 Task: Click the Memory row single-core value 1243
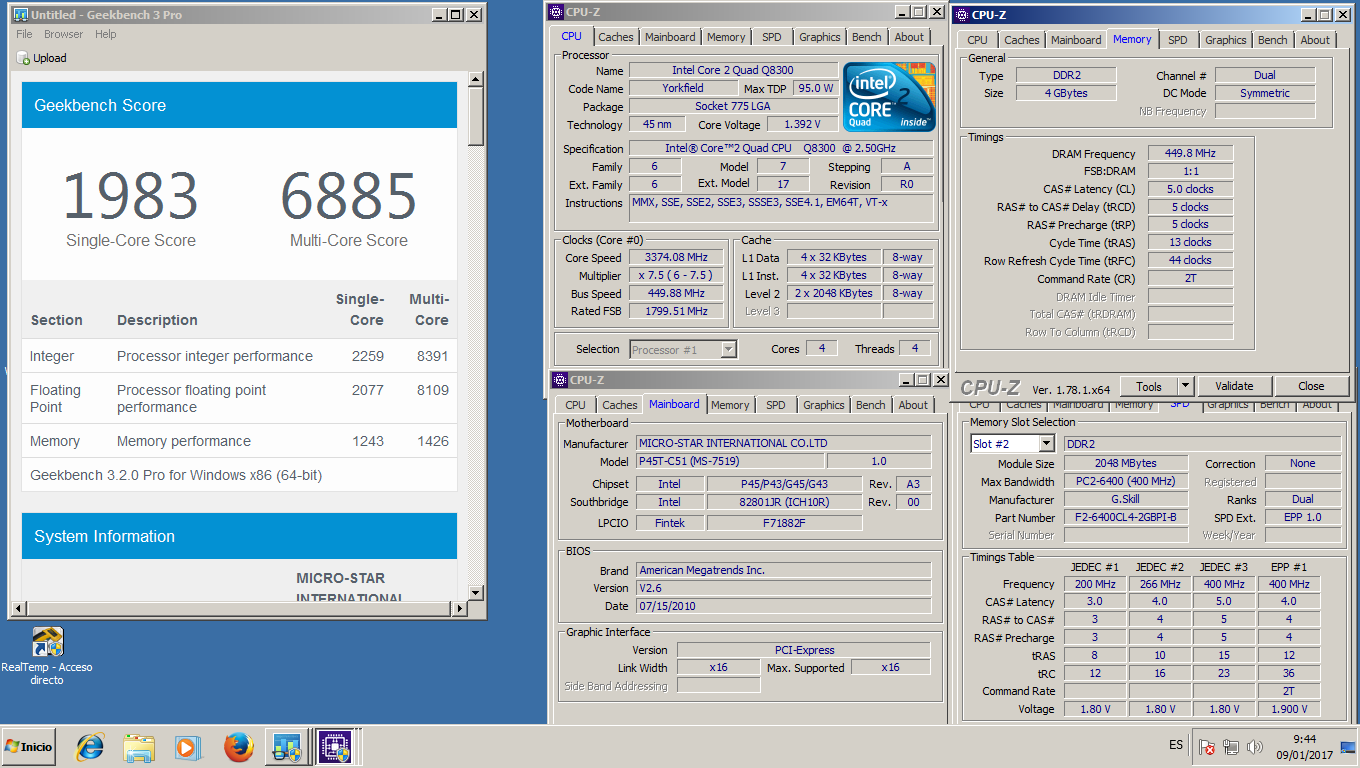coord(368,441)
